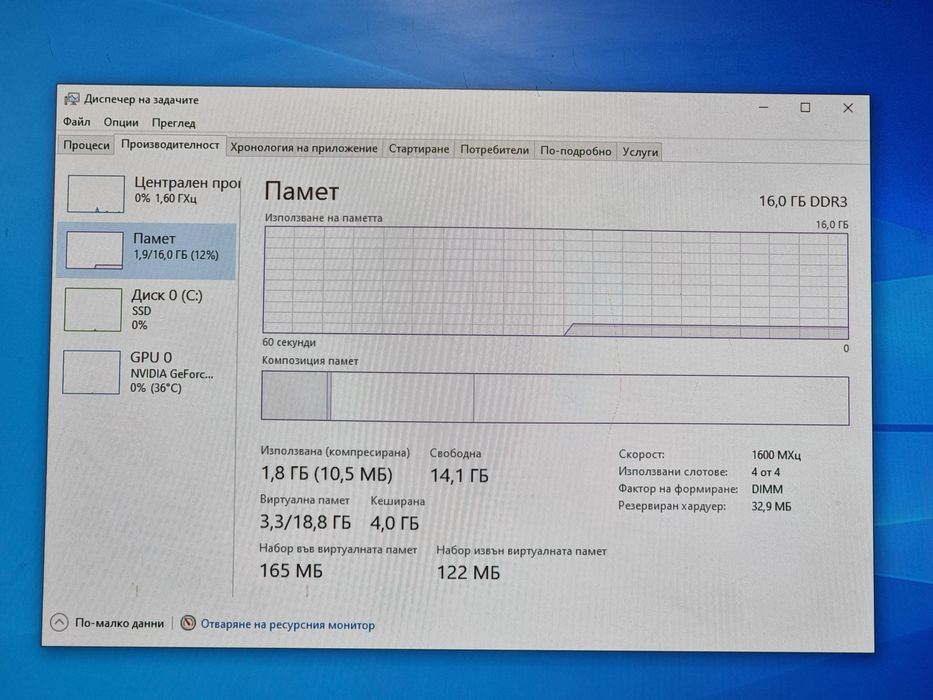Click the Използване на паметта label
Viewport: 933px width, 700px height.
[324, 218]
